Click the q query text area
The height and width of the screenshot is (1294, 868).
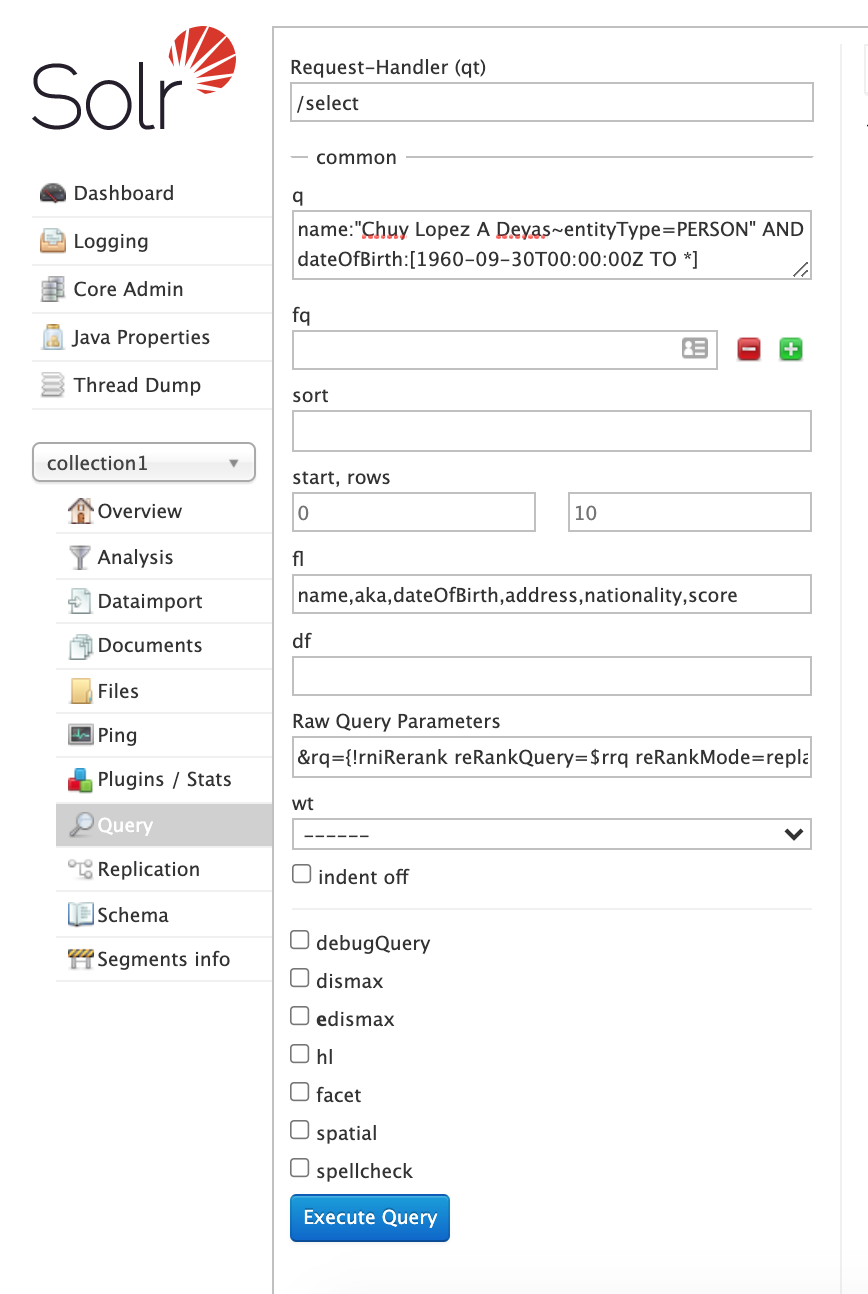click(551, 244)
